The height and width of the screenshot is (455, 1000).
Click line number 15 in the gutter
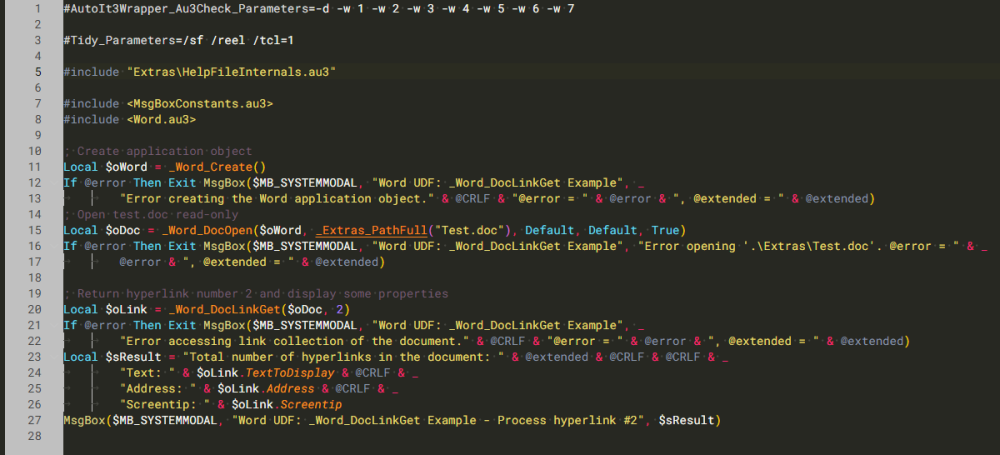point(34,230)
